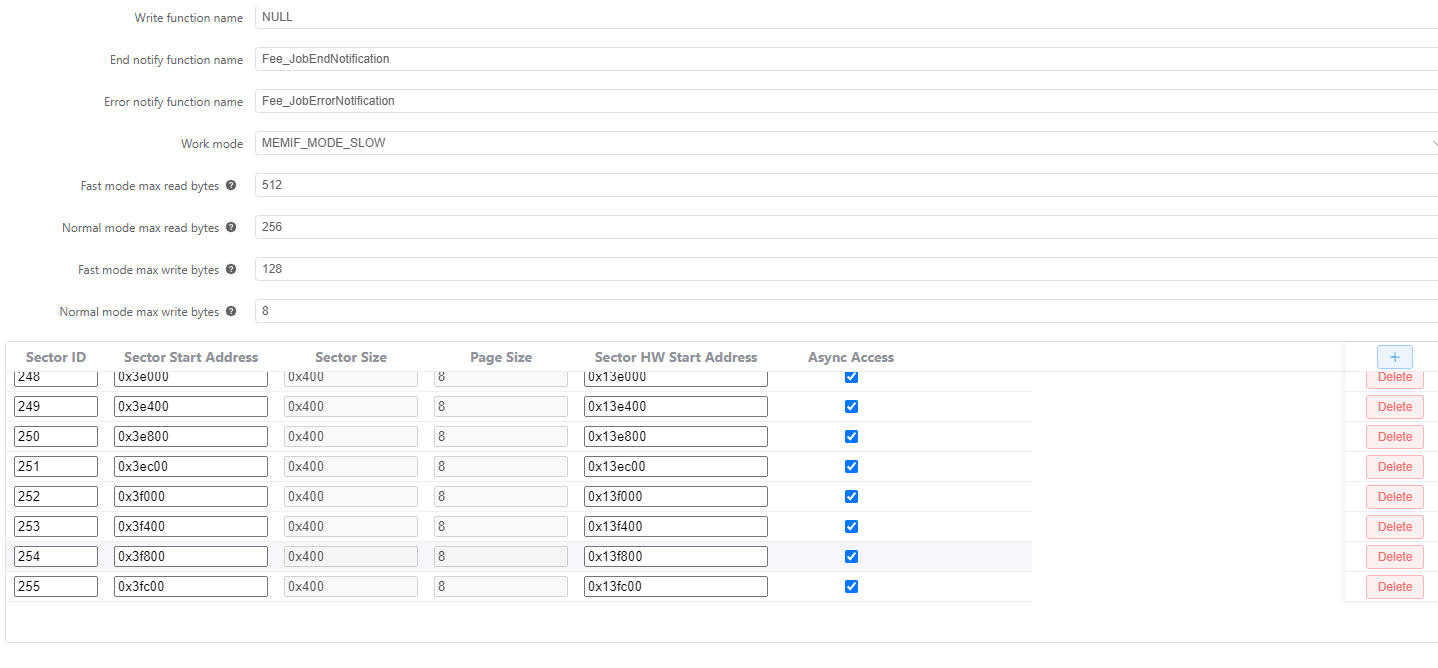This screenshot has width=1438, height=668.
Task: Open the Work mode dropdown
Action: (x=845, y=143)
